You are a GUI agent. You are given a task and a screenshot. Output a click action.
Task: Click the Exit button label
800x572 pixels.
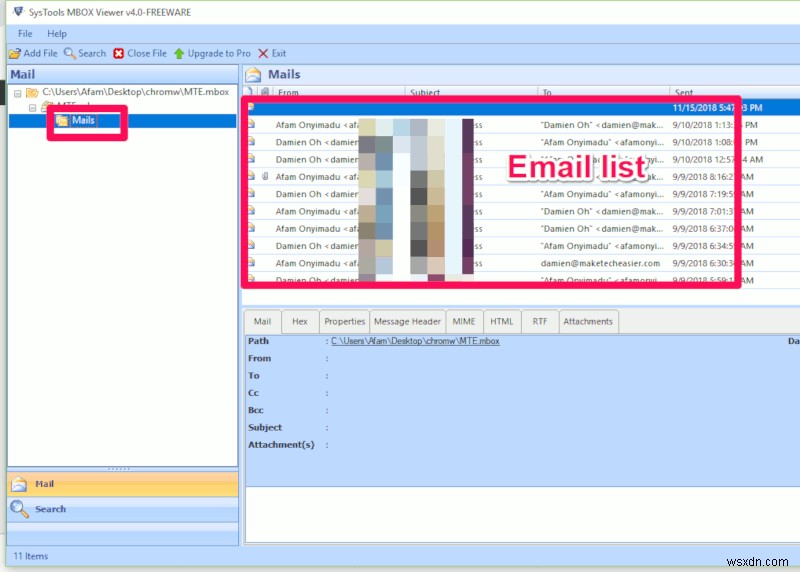279,54
